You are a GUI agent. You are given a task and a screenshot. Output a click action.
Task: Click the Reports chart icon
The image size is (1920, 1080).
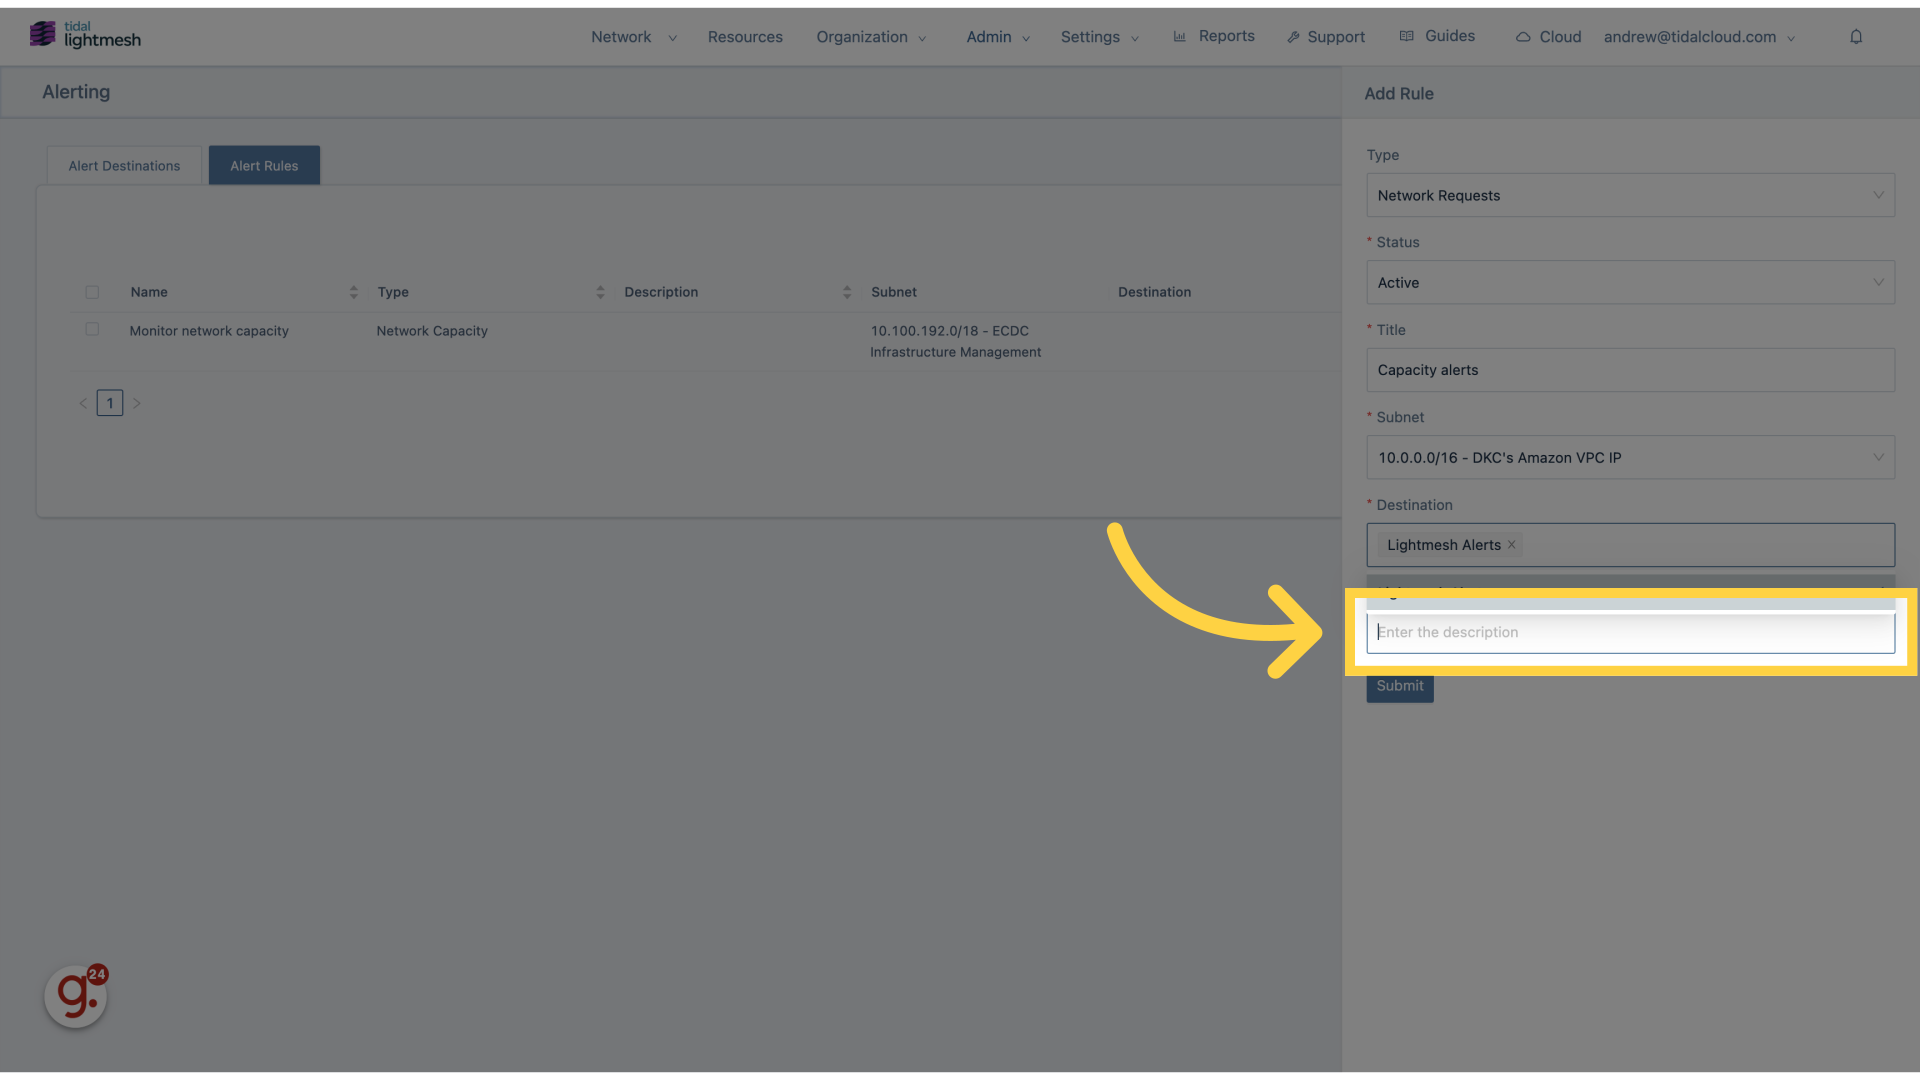pyautogui.click(x=1180, y=36)
